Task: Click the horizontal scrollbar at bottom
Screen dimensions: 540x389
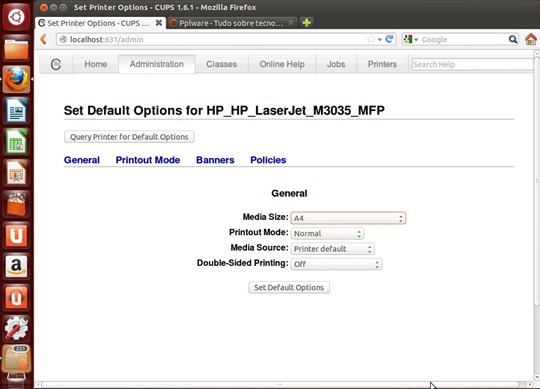Action: pos(280,384)
